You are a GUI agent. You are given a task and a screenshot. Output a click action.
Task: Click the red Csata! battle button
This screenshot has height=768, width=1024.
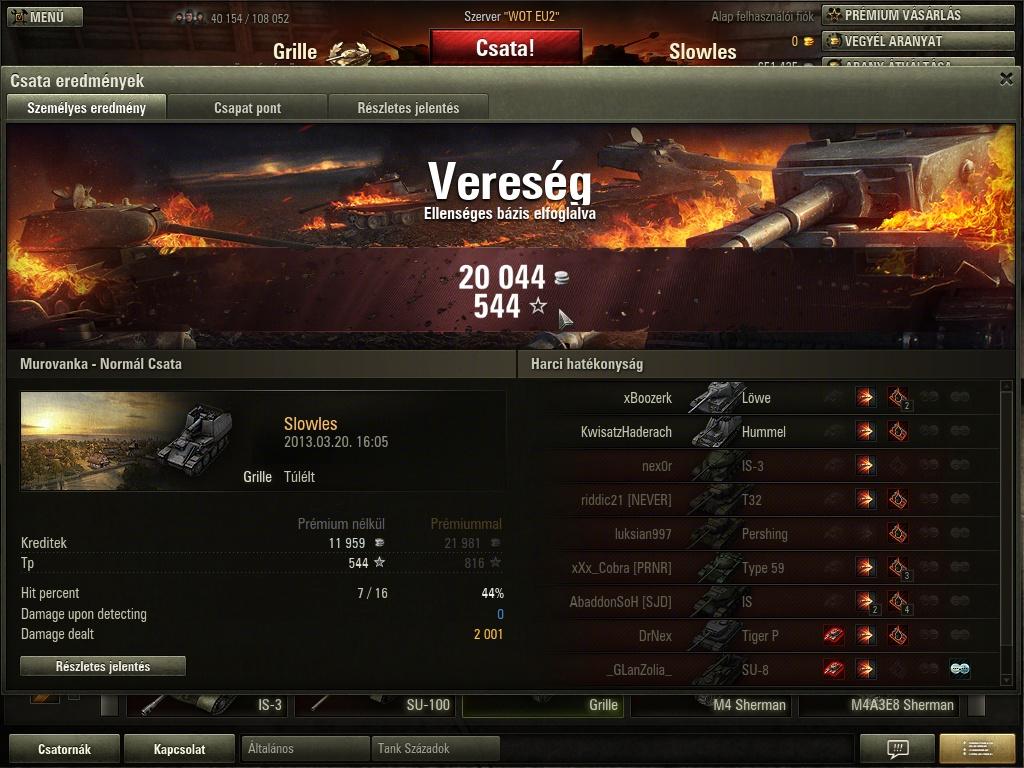[505, 47]
